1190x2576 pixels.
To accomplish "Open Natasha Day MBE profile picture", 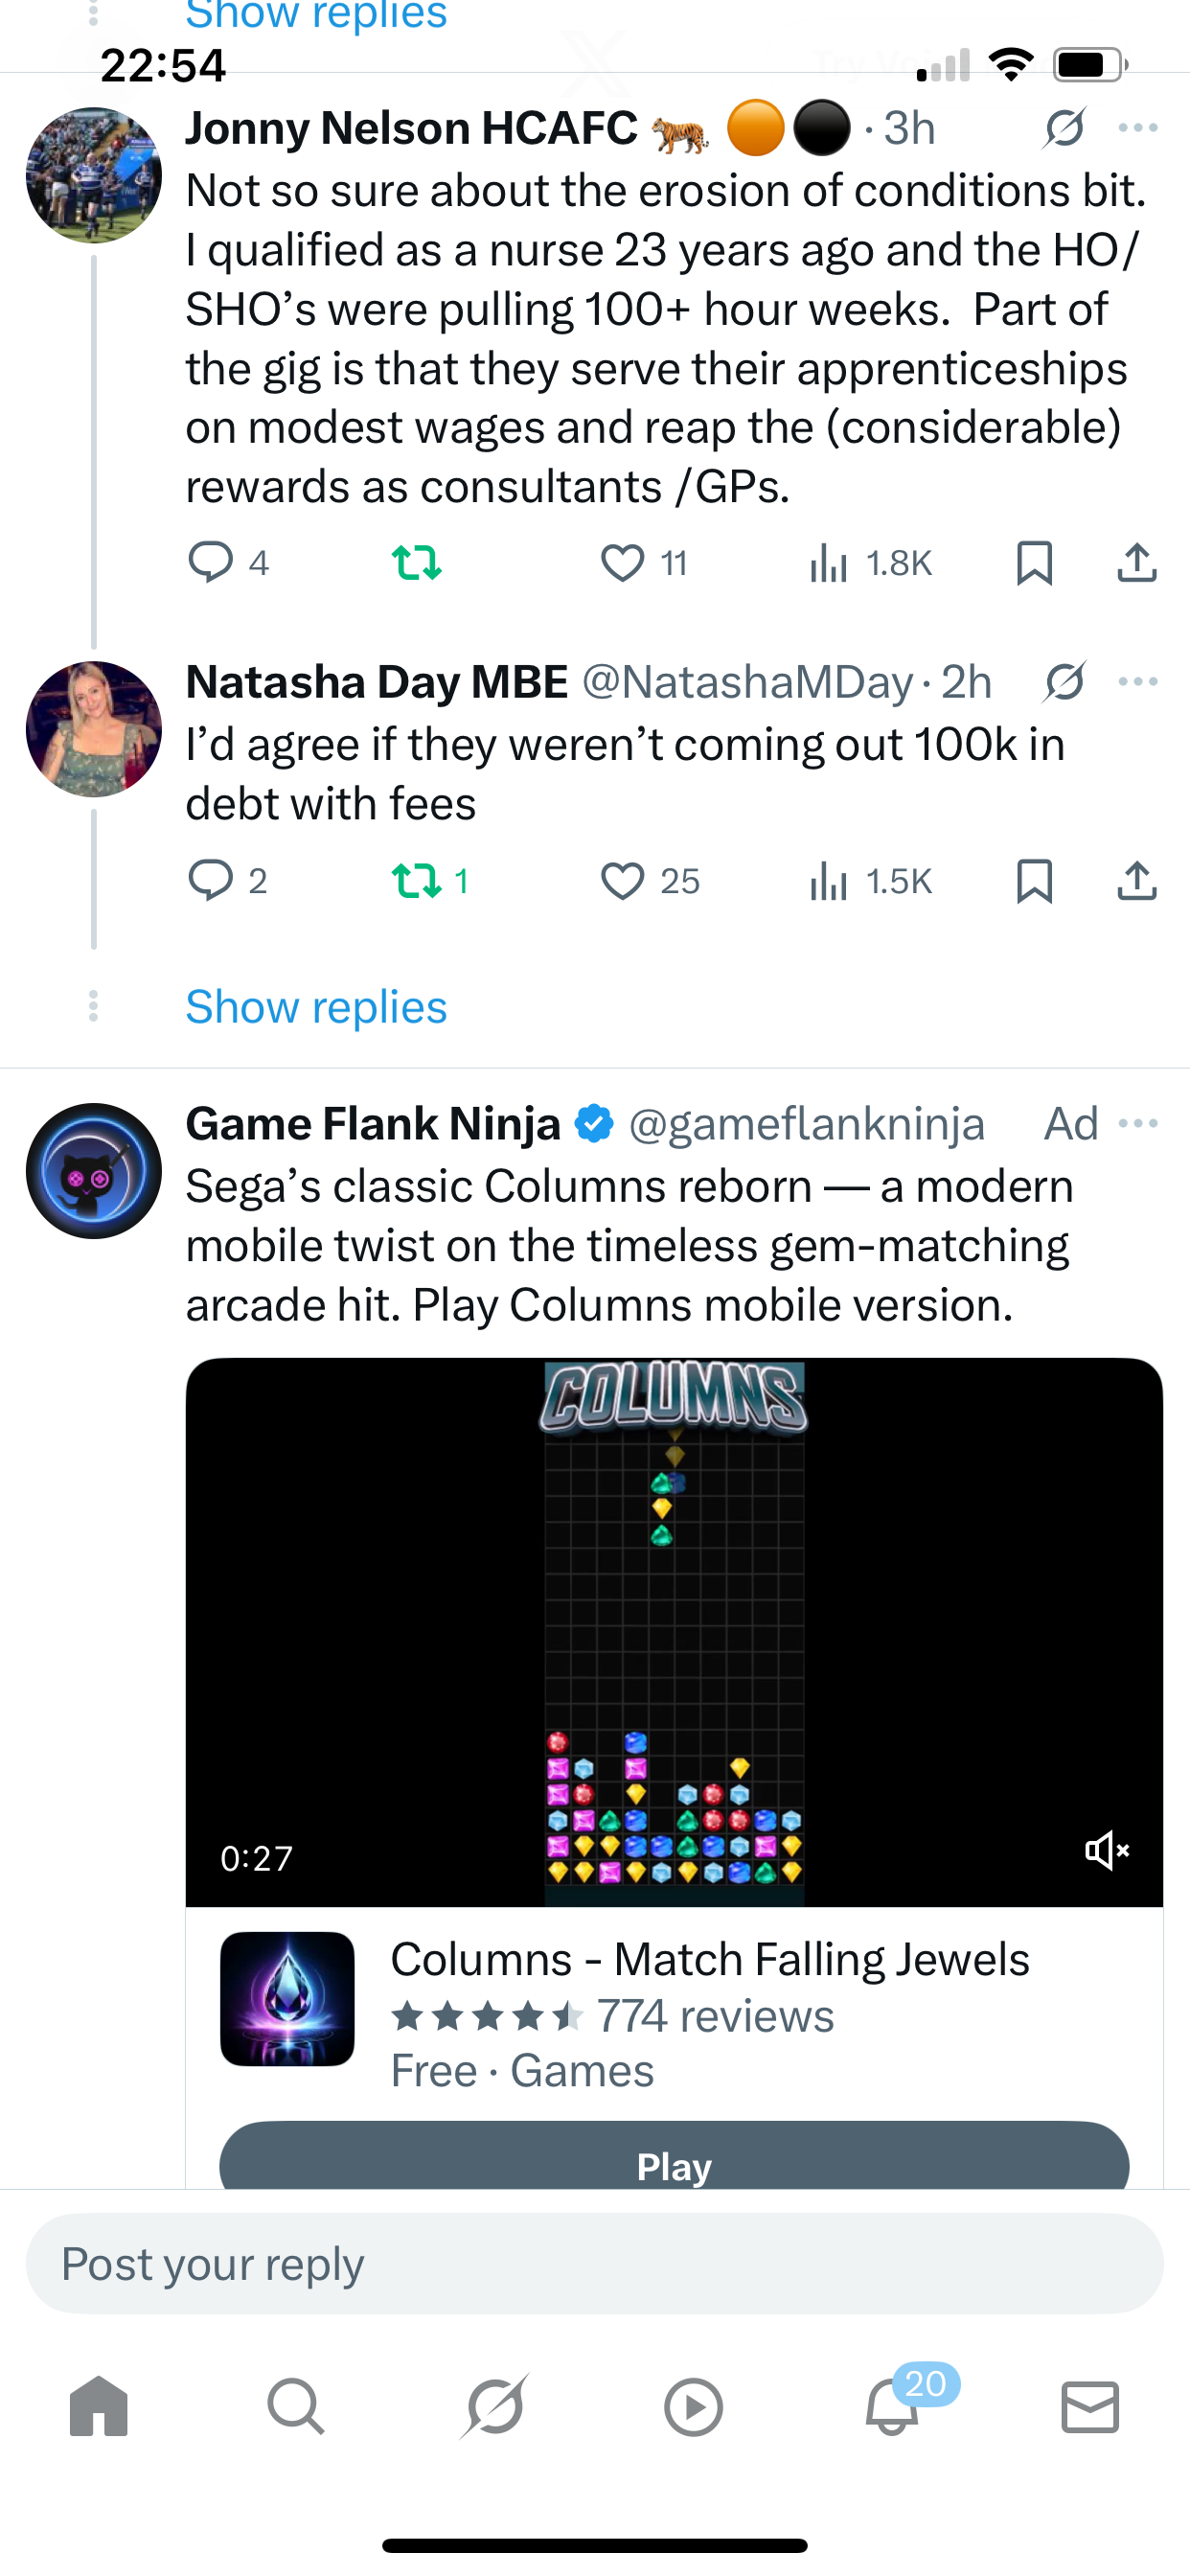I will click(x=94, y=729).
